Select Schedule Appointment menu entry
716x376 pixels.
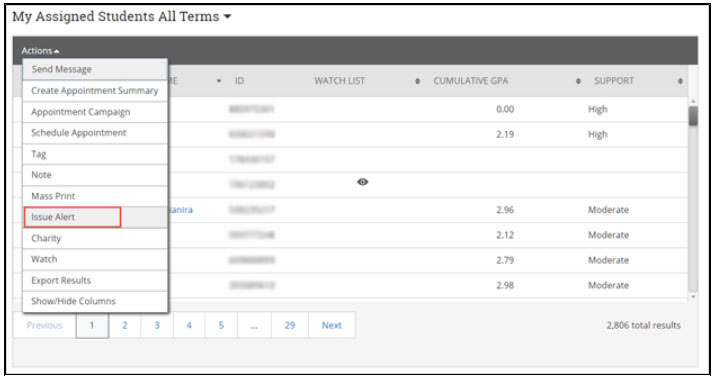click(x=95, y=133)
